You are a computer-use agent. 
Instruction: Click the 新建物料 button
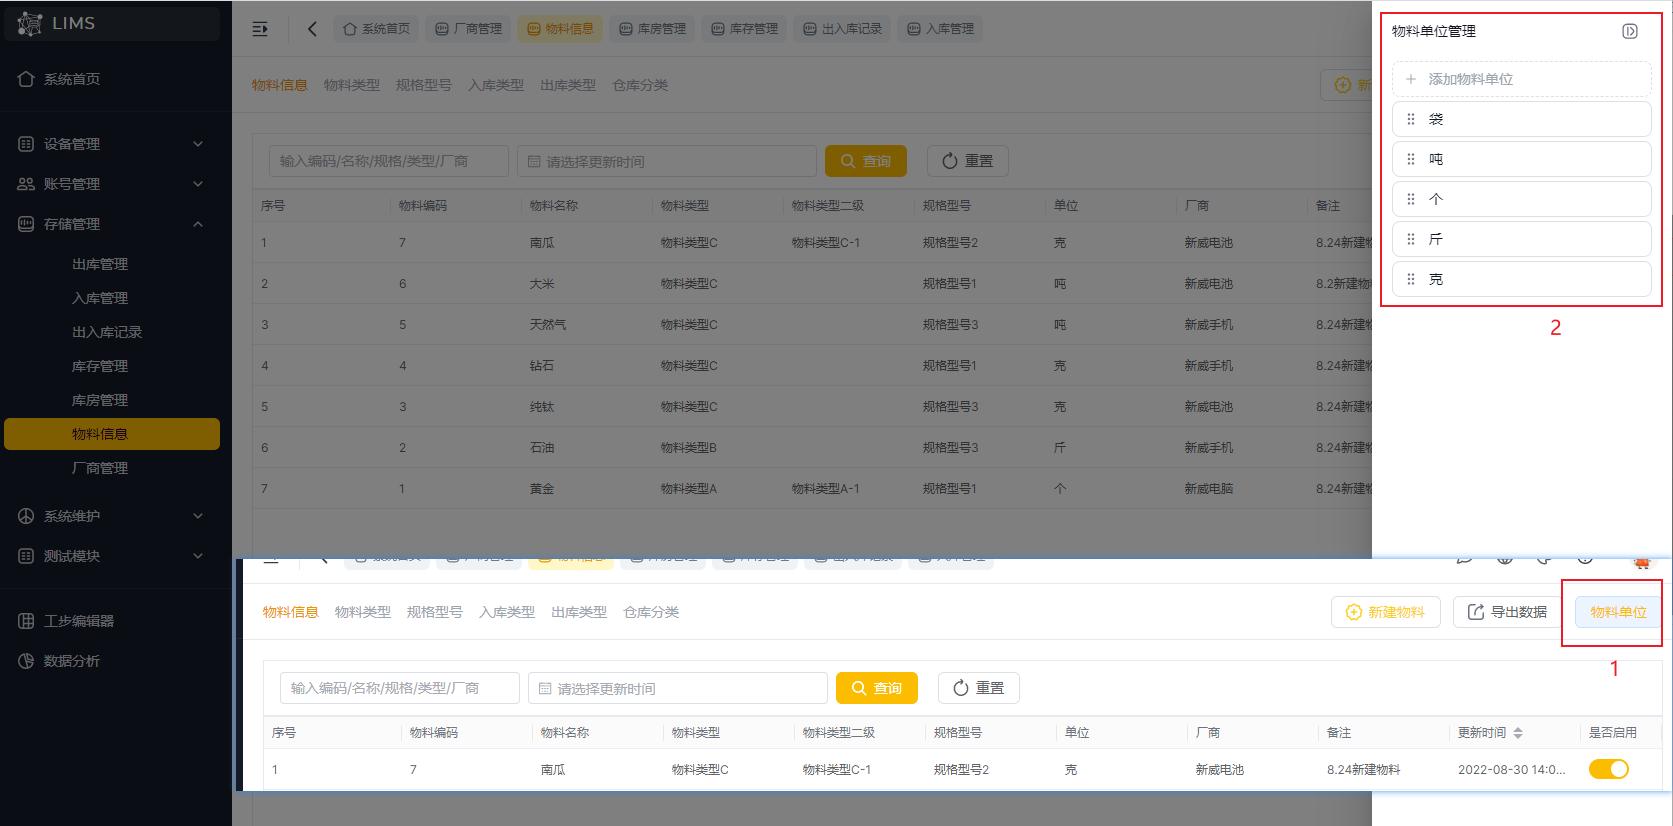pos(1385,612)
